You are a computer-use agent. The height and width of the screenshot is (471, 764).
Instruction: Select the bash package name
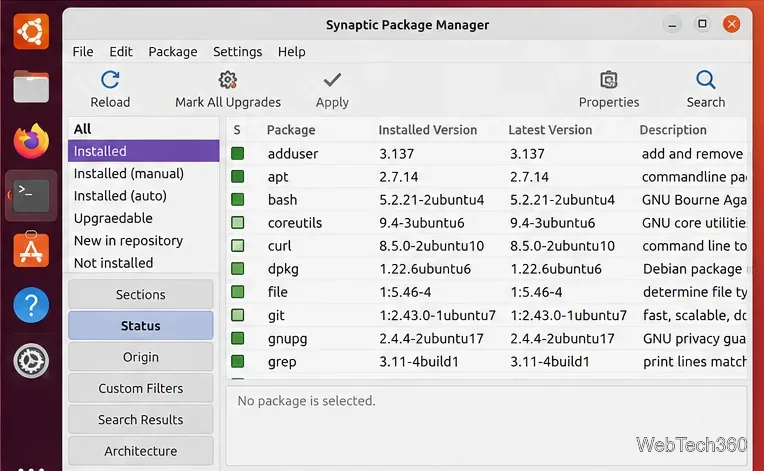click(x=282, y=199)
